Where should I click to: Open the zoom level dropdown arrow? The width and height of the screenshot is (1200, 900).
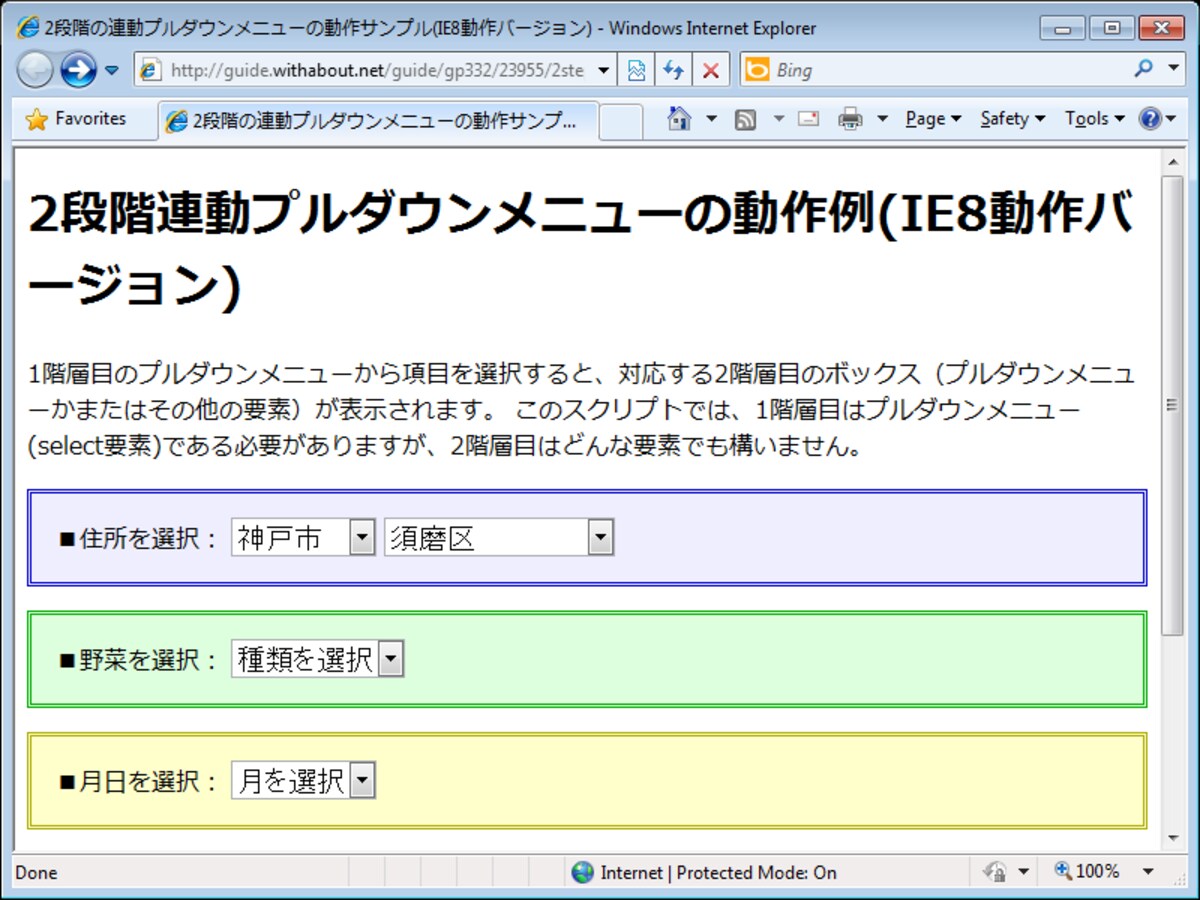[1148, 872]
